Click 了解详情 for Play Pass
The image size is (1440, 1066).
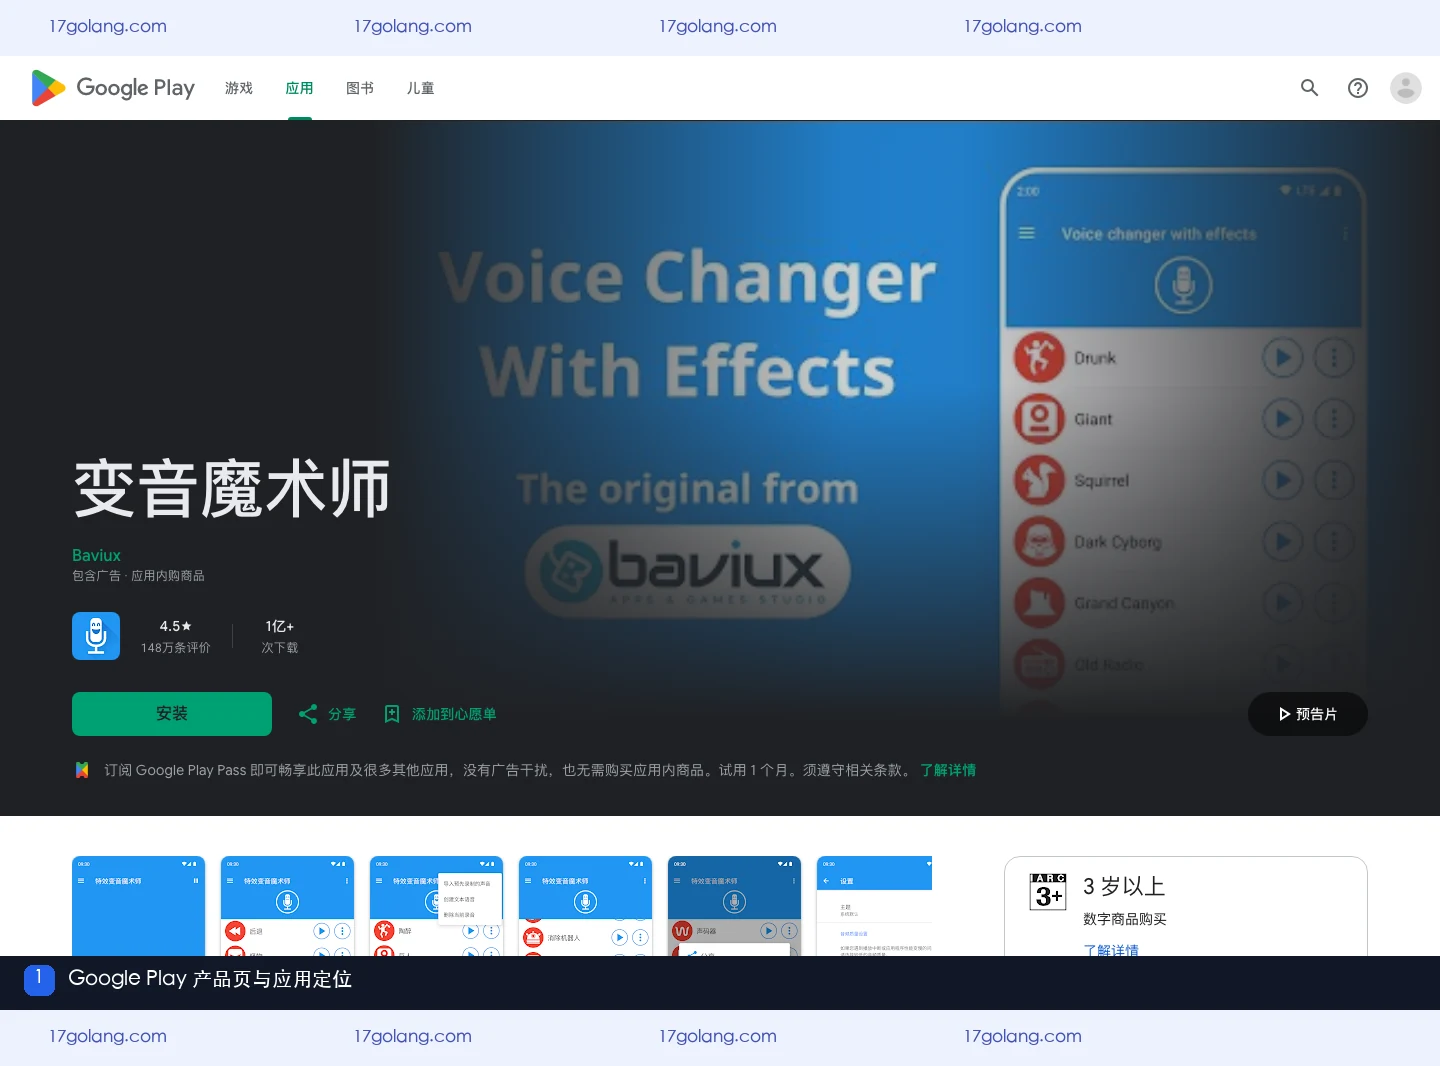click(x=948, y=770)
